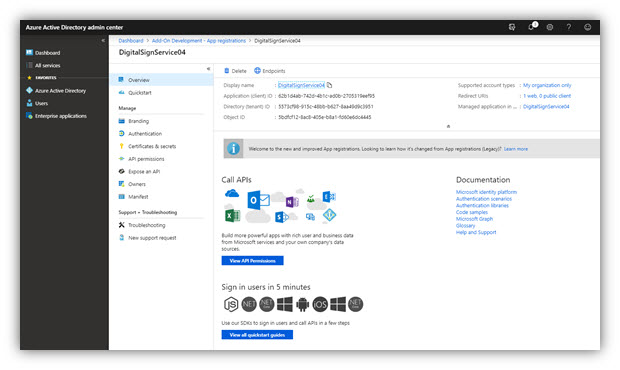Open Glossary documentation link

pos(465,226)
